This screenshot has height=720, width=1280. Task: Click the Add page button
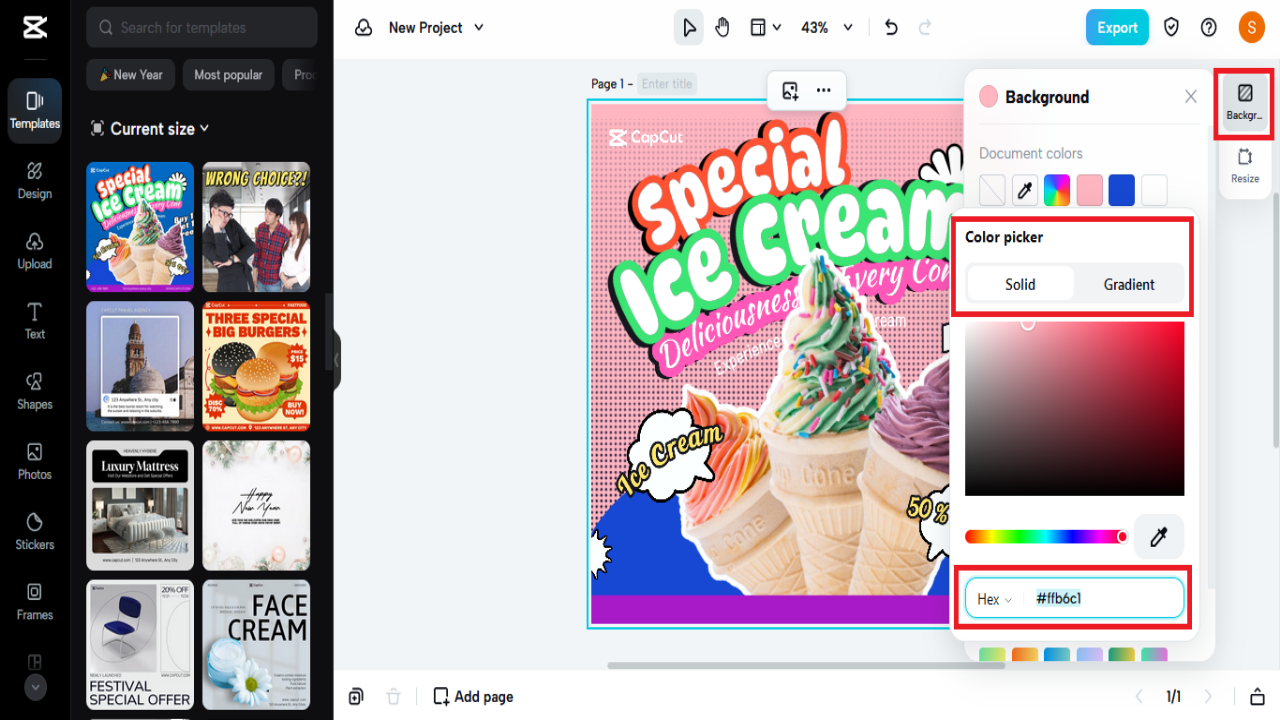tap(473, 697)
